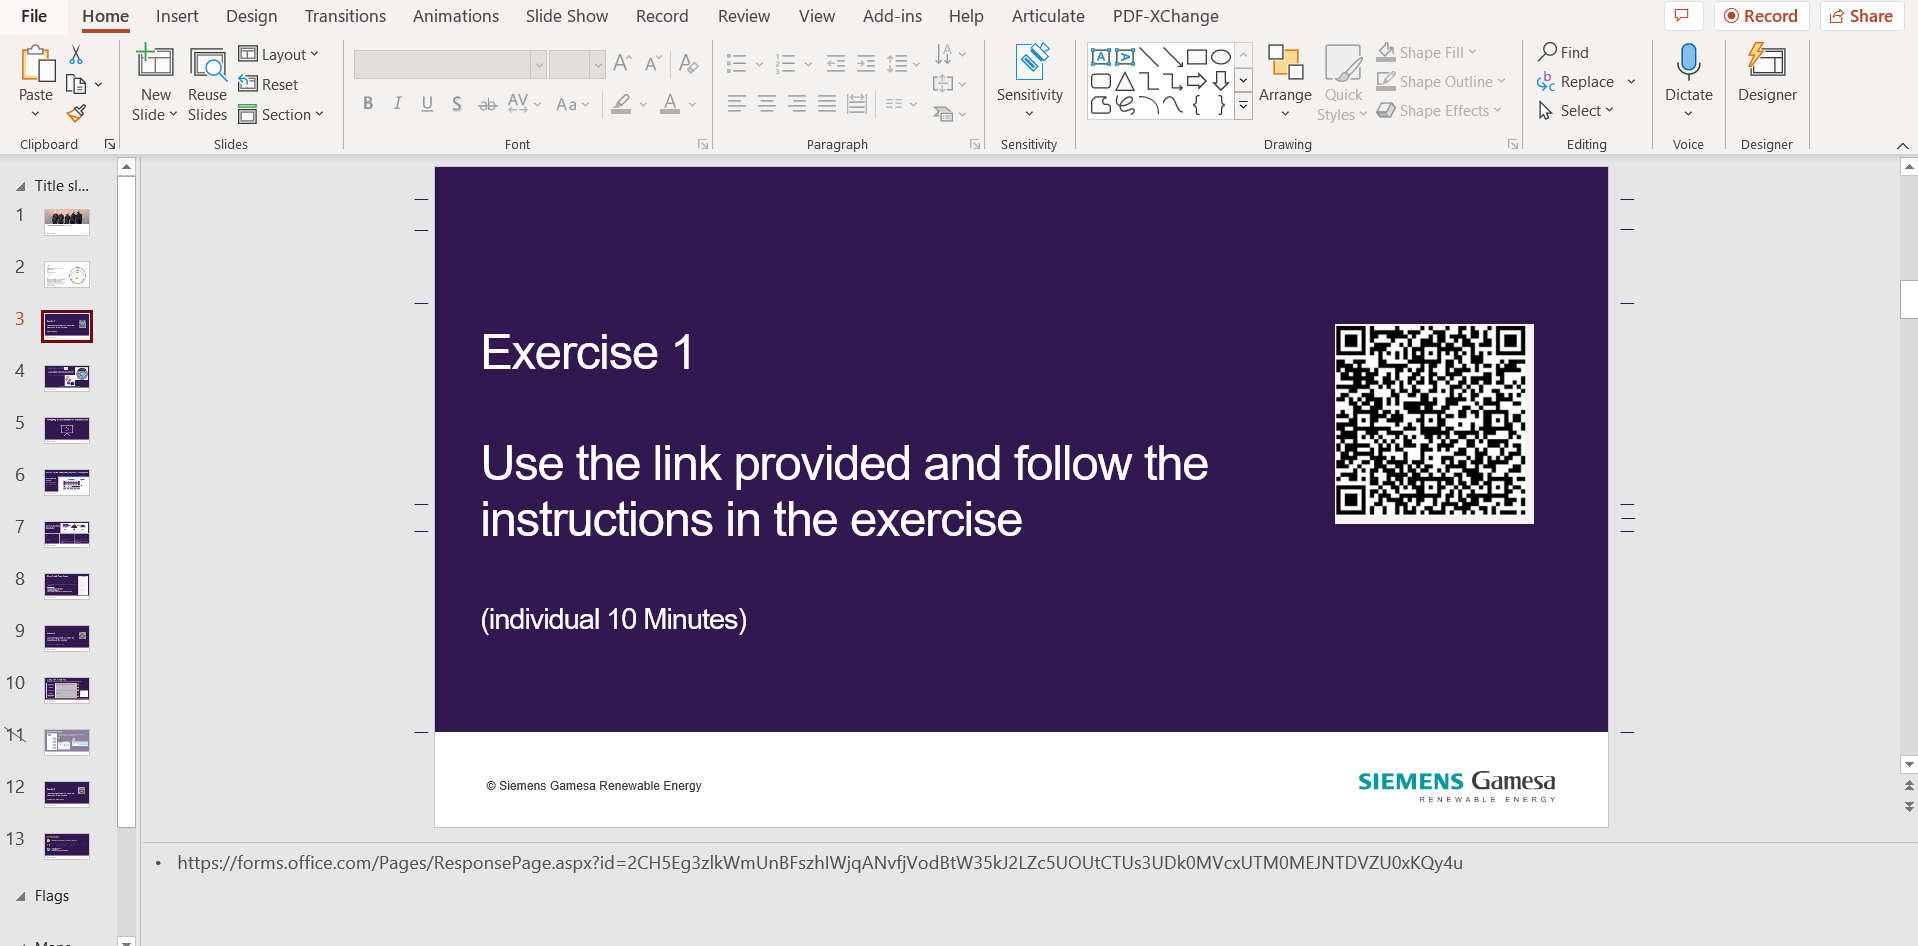Click the Paste clipboard icon

37,64
